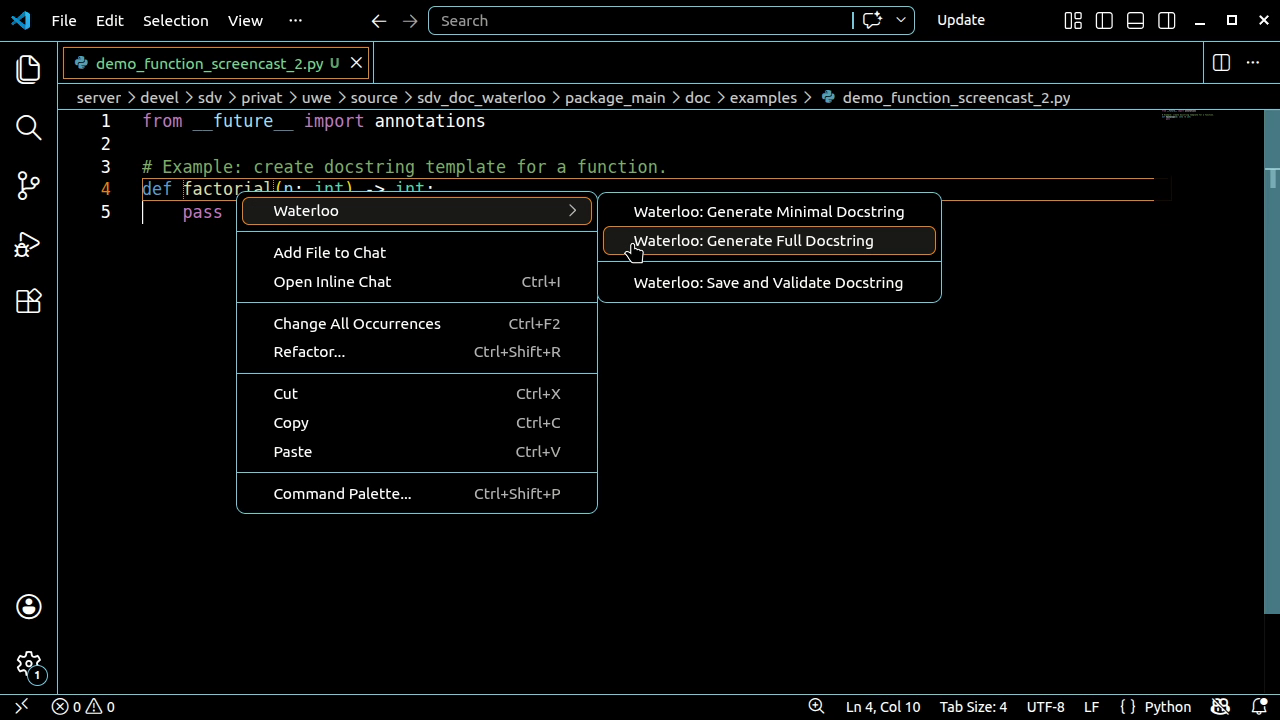Open the doc breadcrumb
Viewport: 1280px width, 720px height.
point(698,98)
